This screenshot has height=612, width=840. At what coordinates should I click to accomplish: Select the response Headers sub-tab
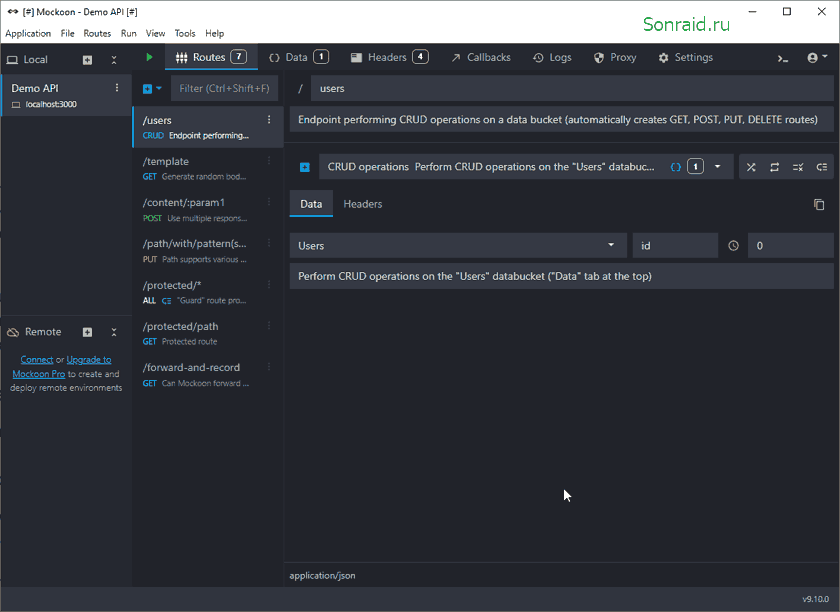coord(363,204)
